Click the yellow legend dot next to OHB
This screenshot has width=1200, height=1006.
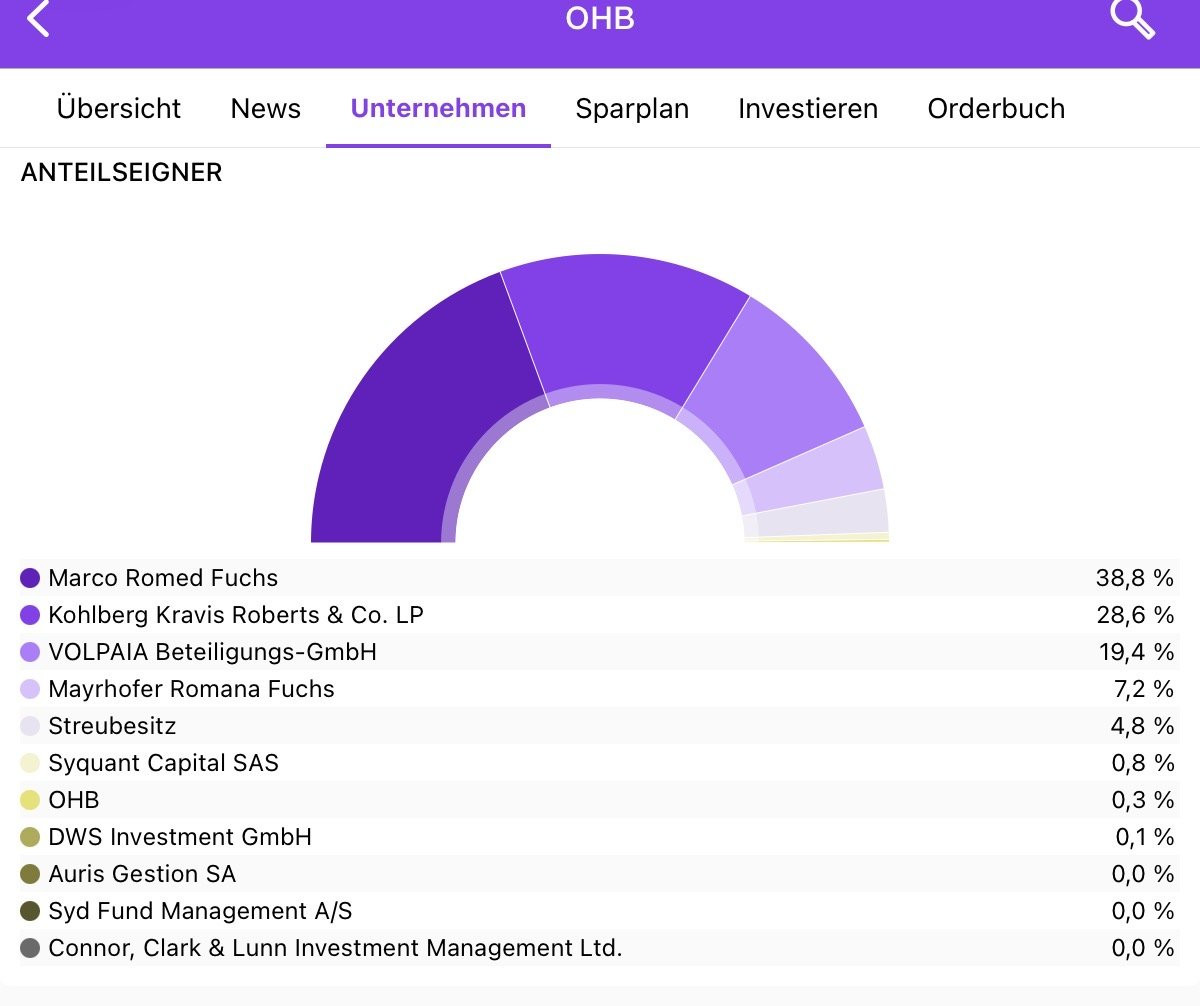28,800
